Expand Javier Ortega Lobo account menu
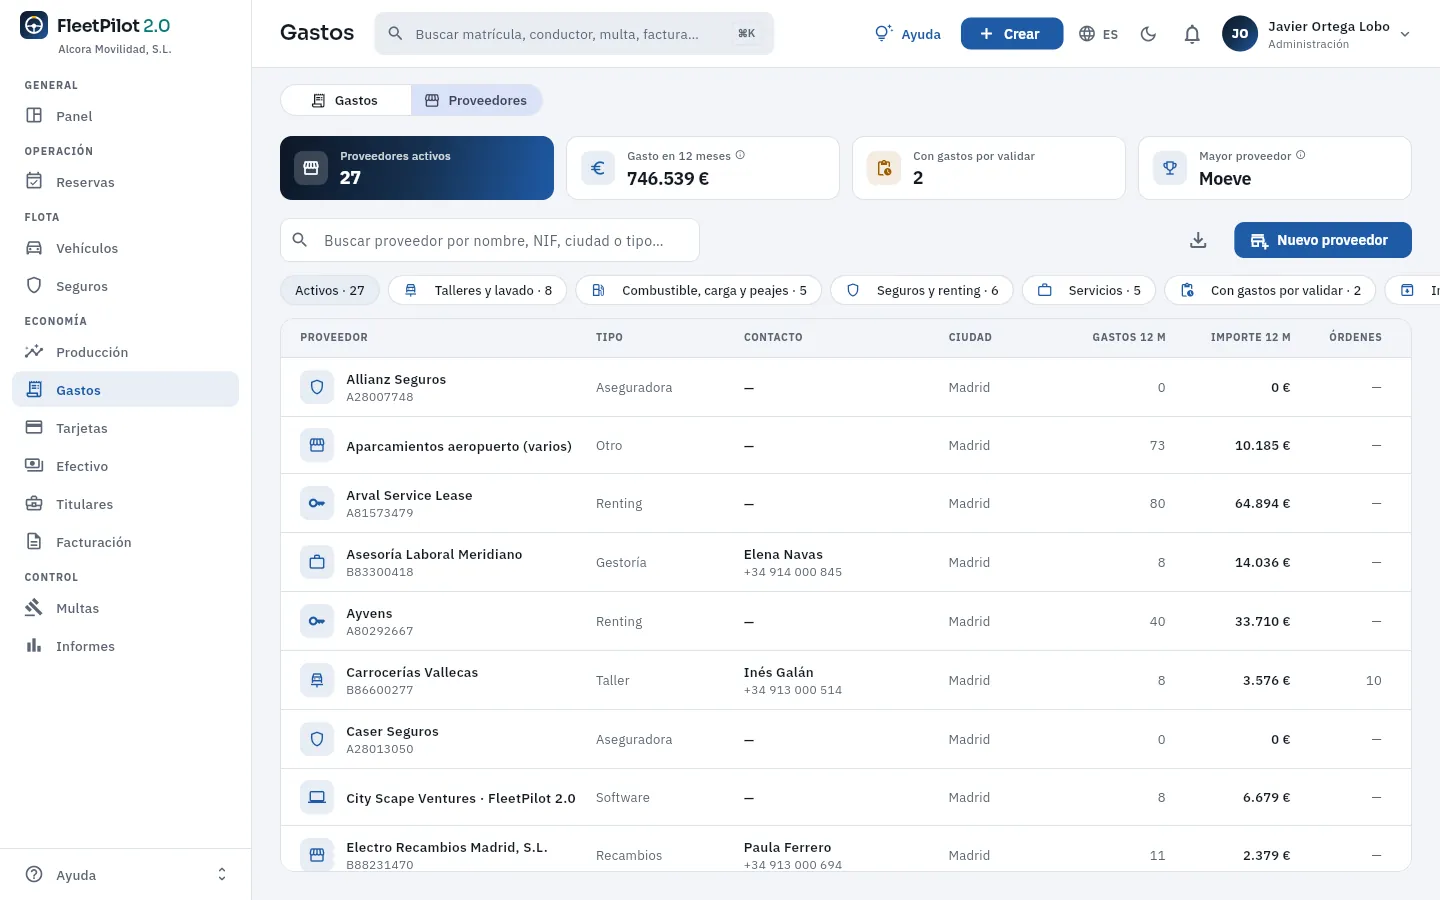1440x900 pixels. click(x=1316, y=34)
